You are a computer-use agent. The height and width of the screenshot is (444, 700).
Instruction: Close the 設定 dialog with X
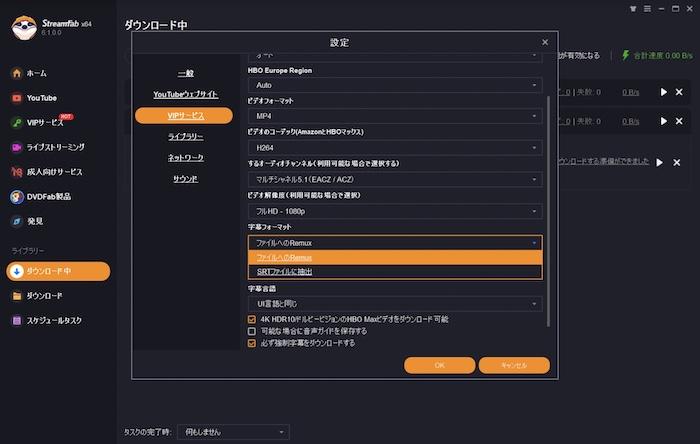(545, 42)
